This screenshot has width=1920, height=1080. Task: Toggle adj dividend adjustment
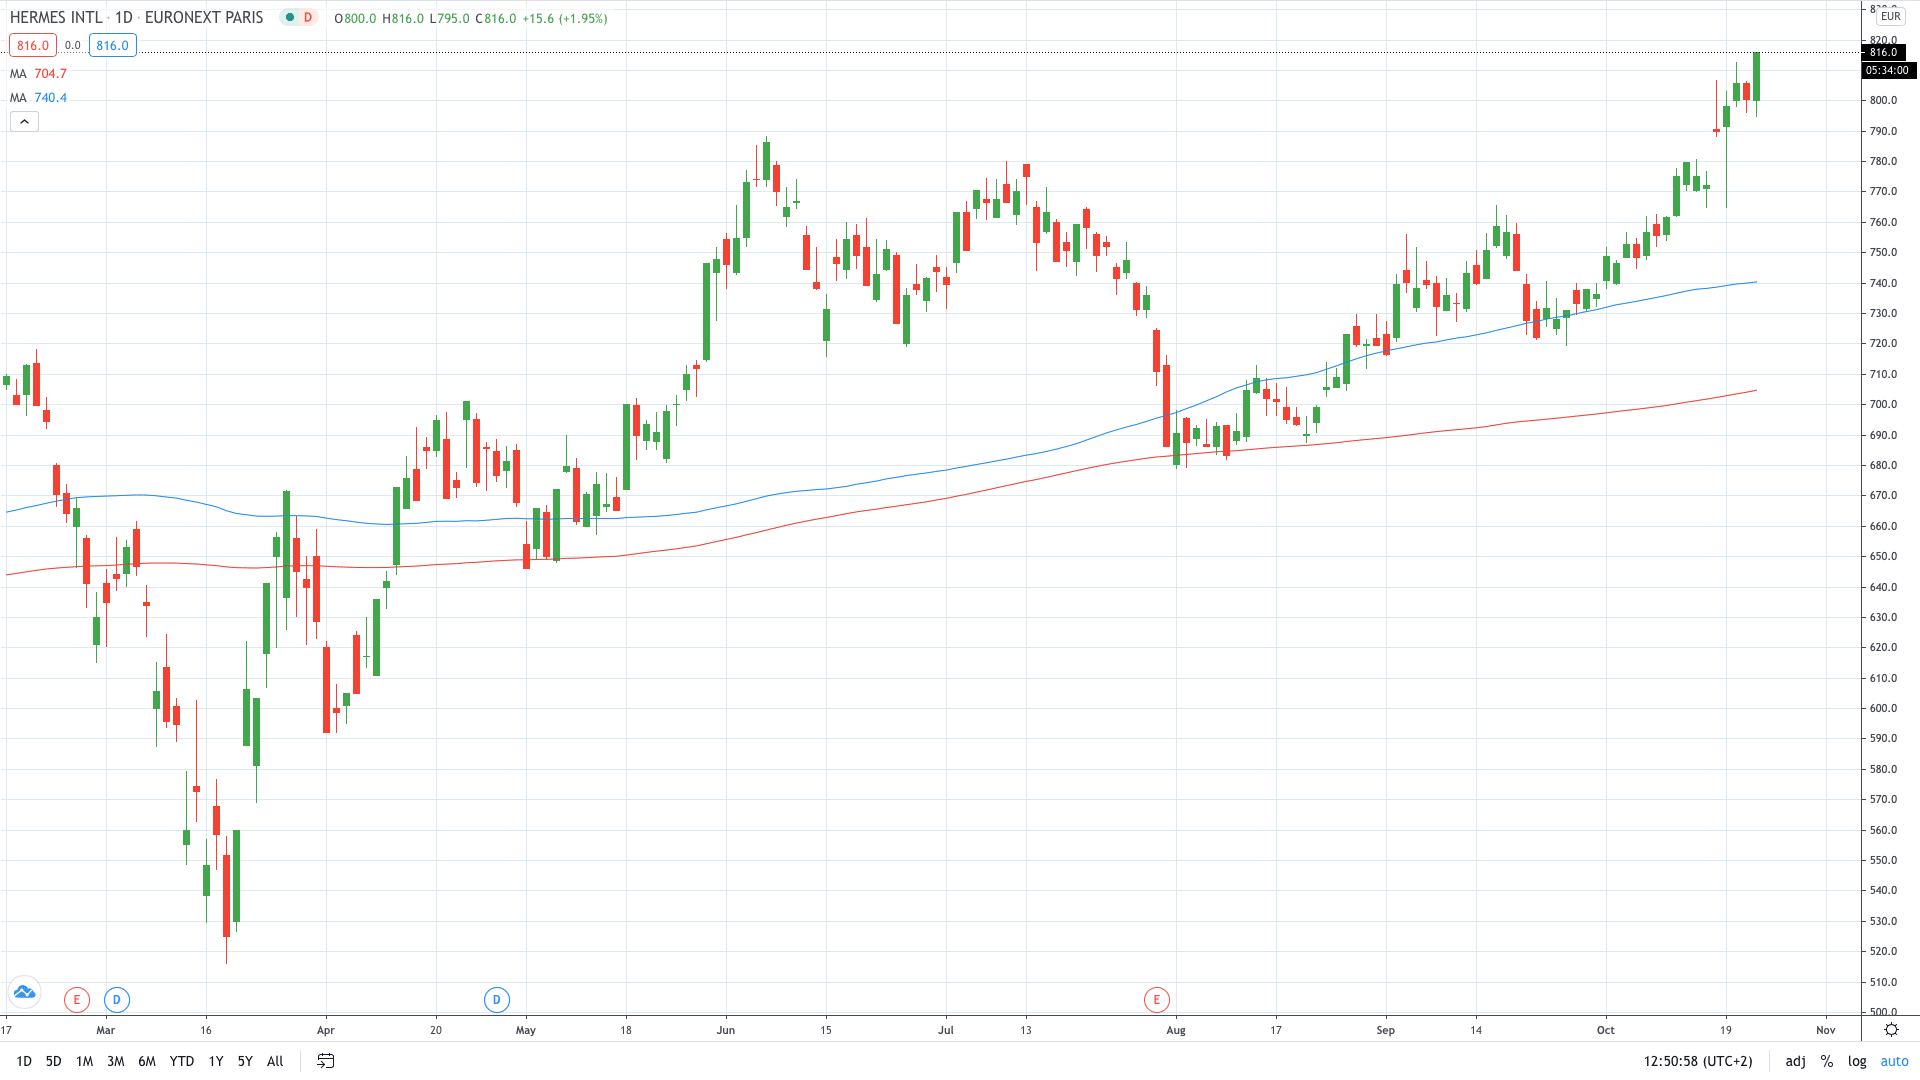pos(1796,1061)
